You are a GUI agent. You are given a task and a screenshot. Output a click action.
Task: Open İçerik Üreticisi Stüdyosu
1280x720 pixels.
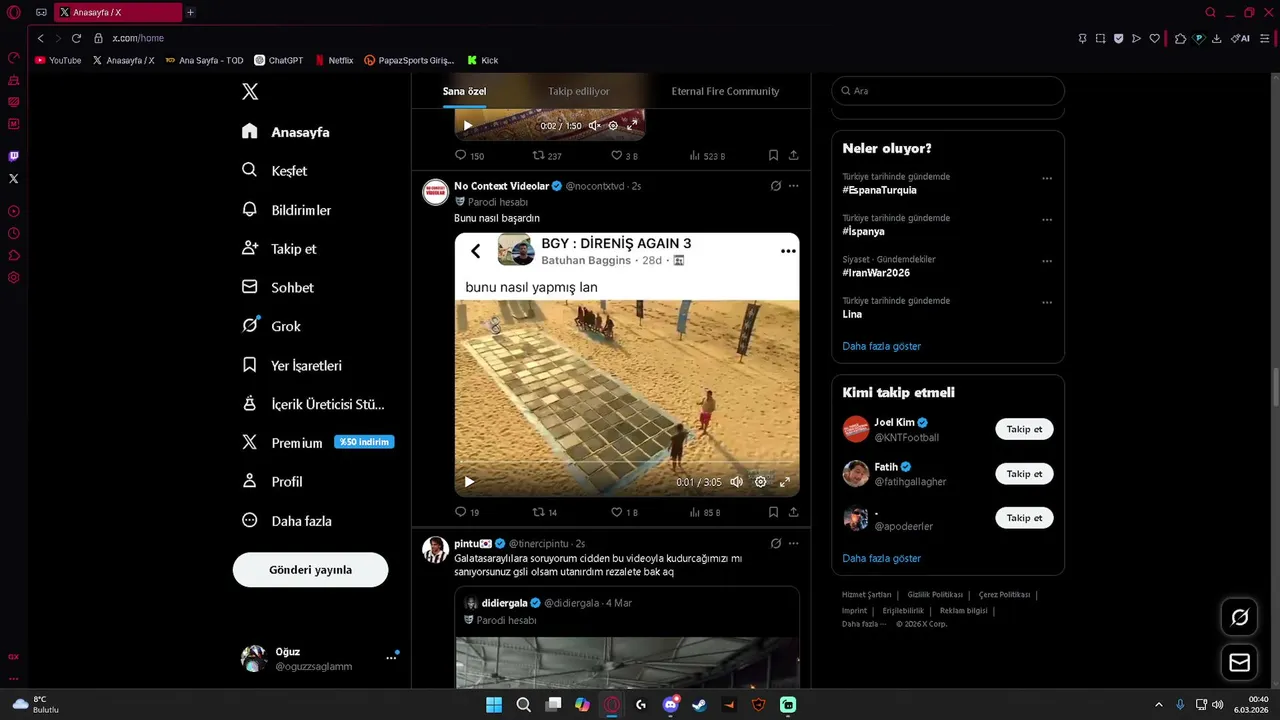tap(313, 404)
